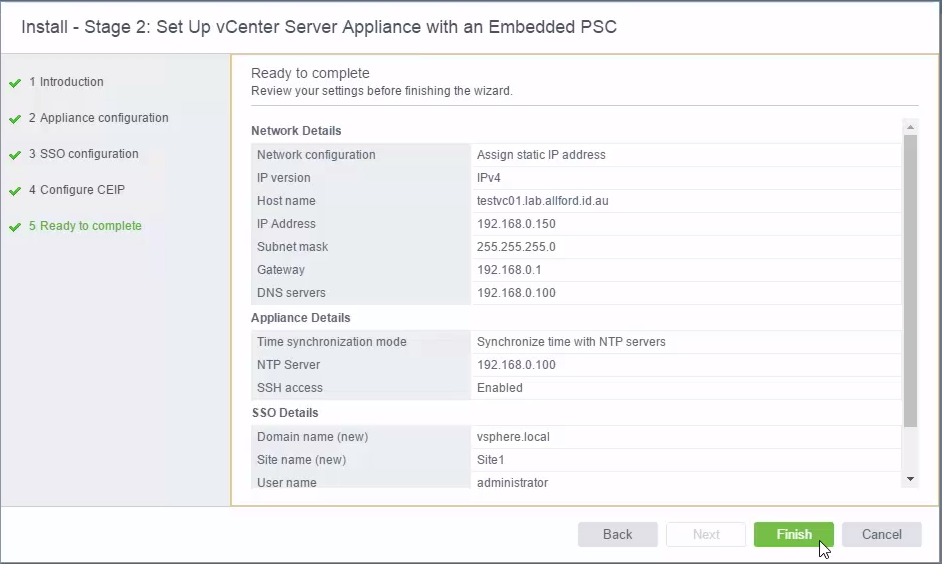The image size is (942, 564).
Task: Click the scrollbar up arrow
Action: (x=910, y=127)
